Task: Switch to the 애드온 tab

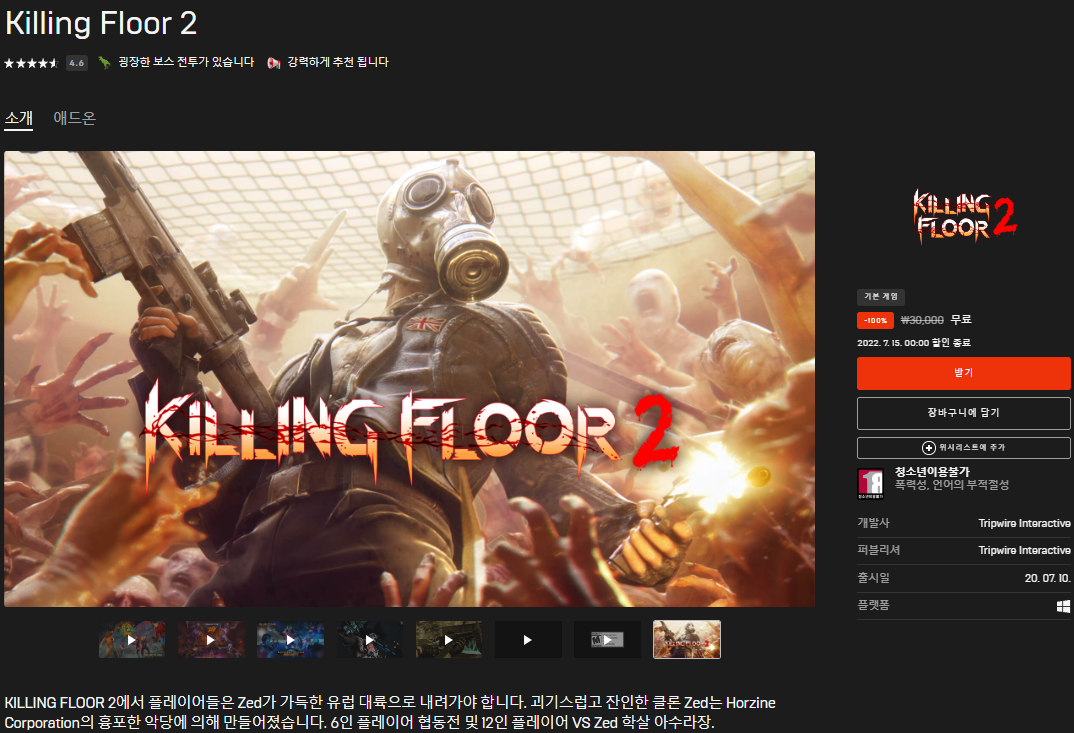Action: [75, 118]
